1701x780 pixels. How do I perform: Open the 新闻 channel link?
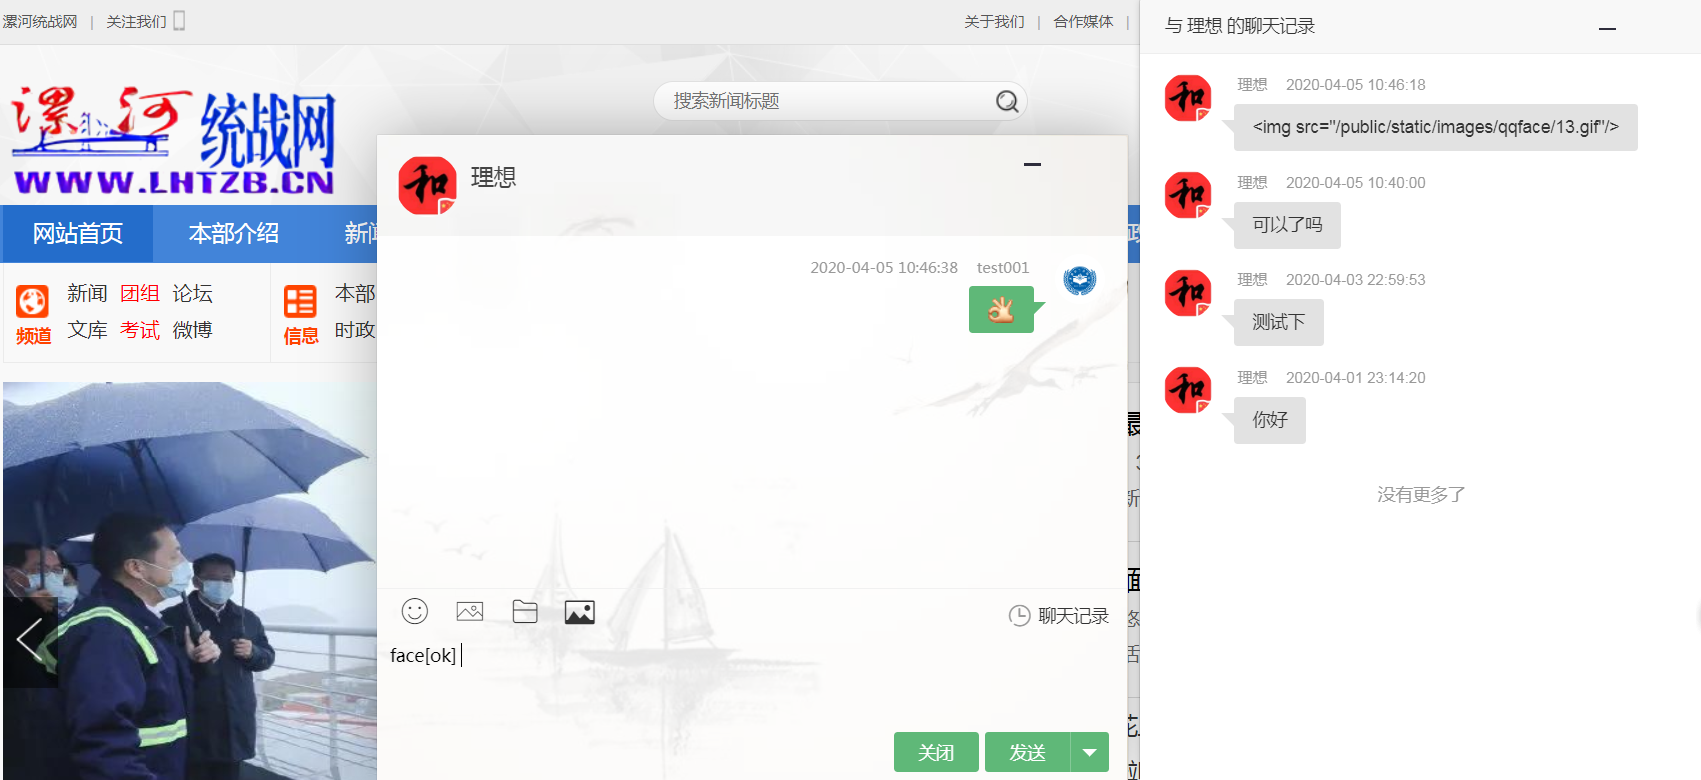pyautogui.click(x=87, y=294)
